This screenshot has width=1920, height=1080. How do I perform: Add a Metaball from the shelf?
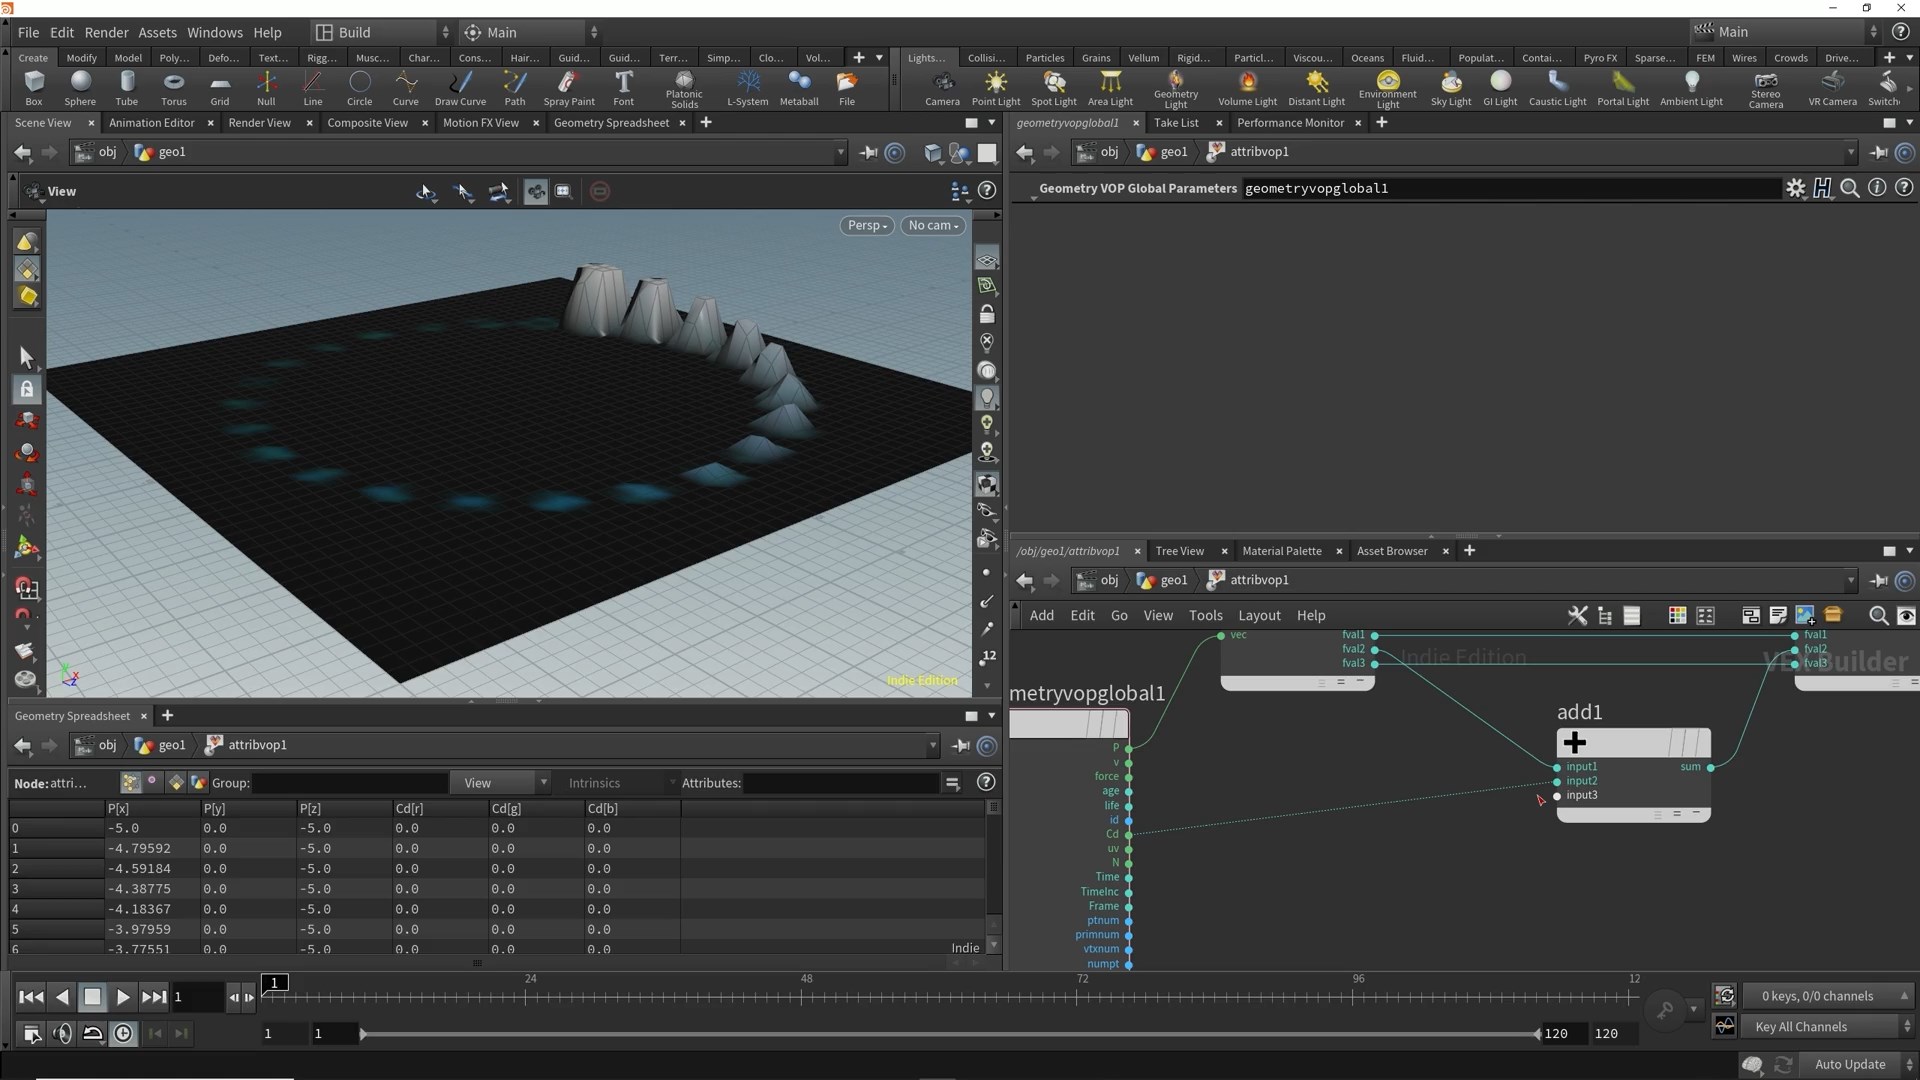click(799, 88)
